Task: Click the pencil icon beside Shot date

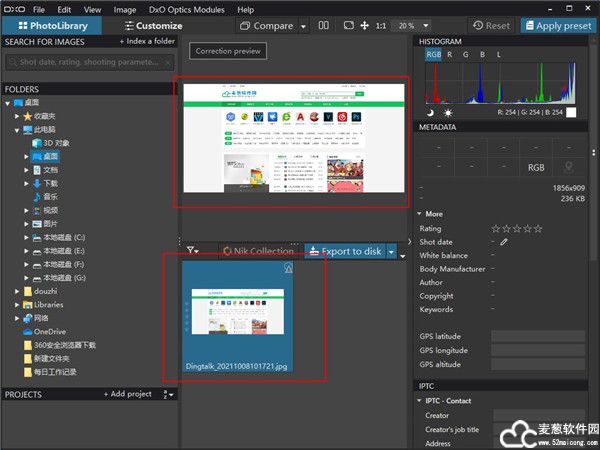Action: pos(504,242)
